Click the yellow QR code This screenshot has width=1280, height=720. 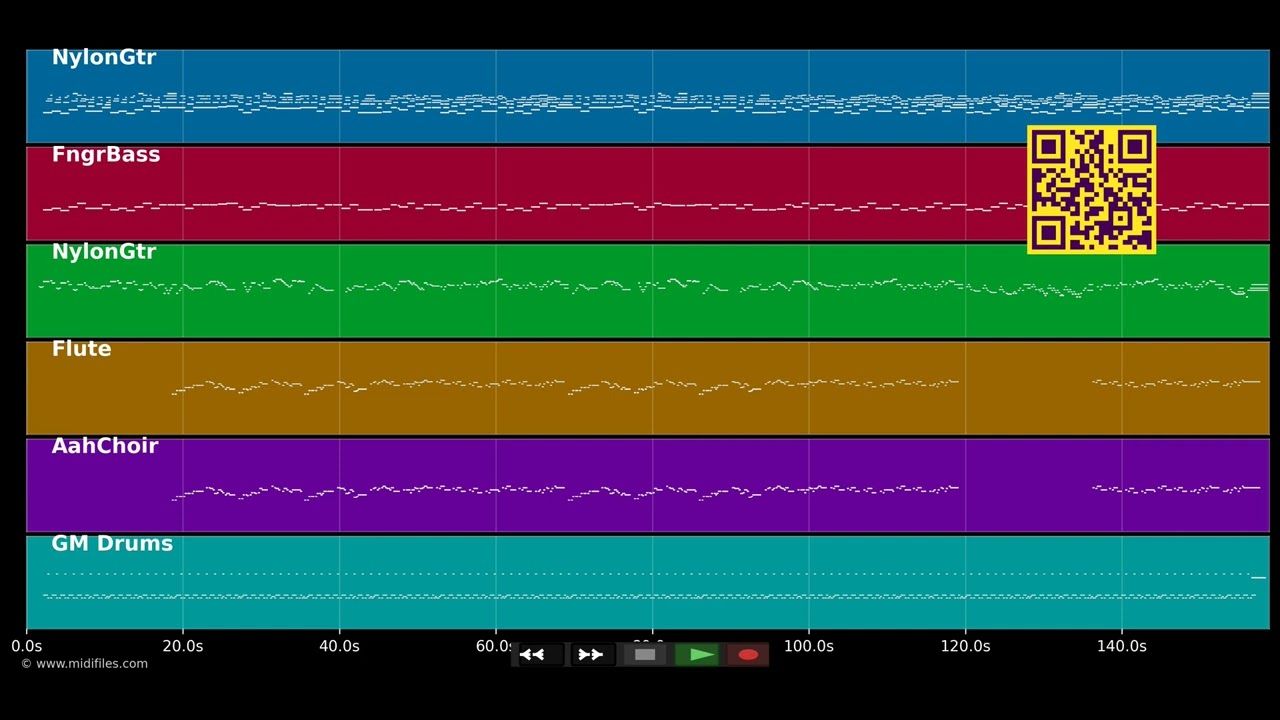pos(1091,189)
